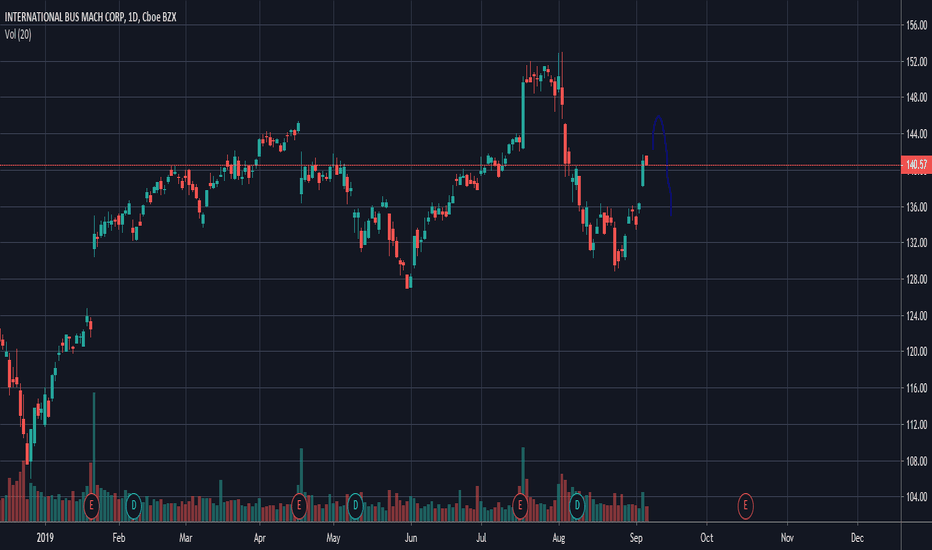Click the 112.00 price axis label
932x550 pixels.
(x=917, y=425)
